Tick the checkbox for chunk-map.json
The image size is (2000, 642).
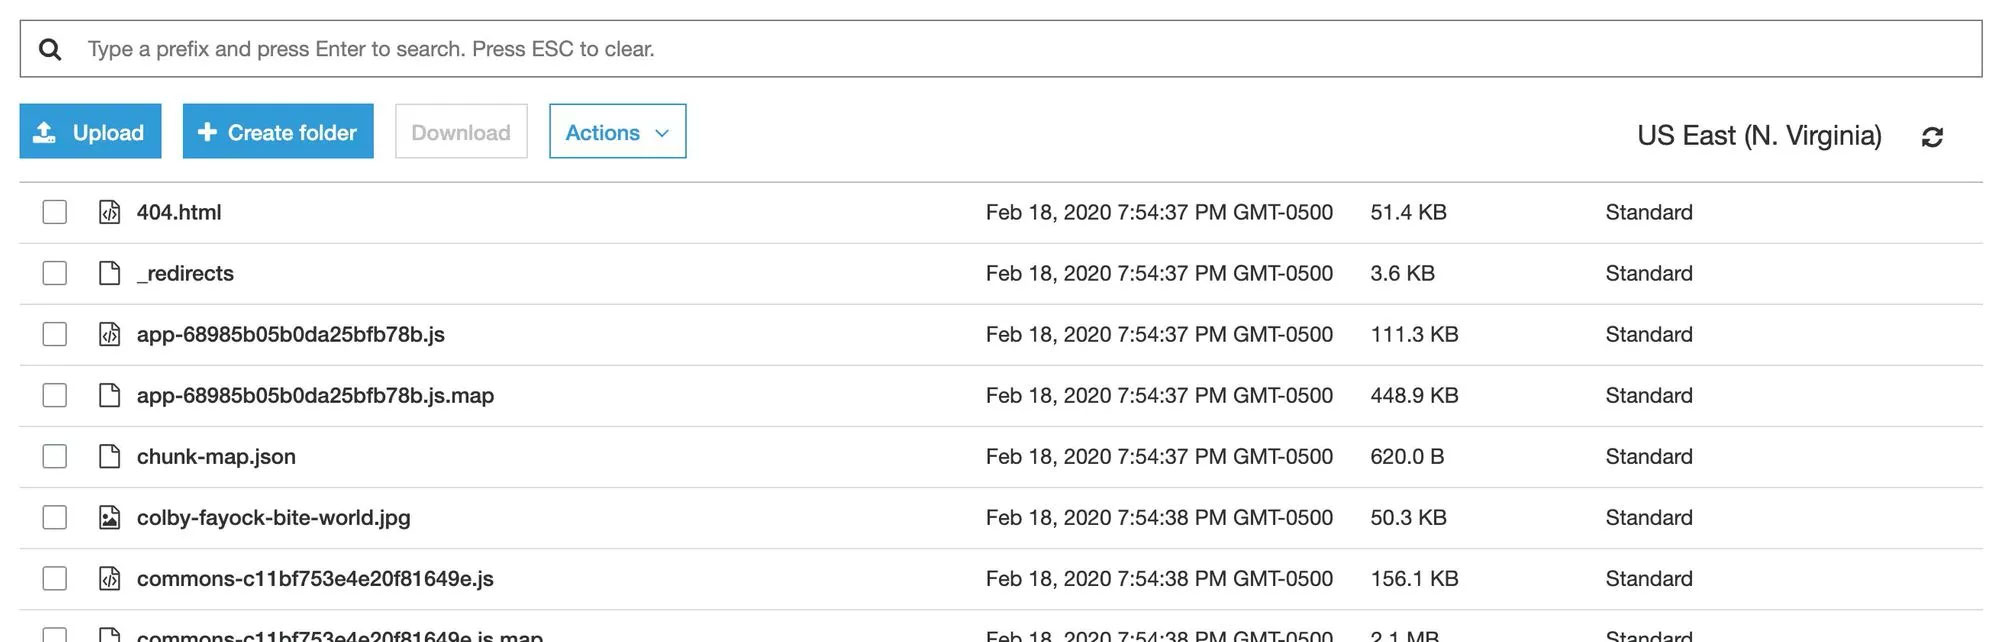55,456
